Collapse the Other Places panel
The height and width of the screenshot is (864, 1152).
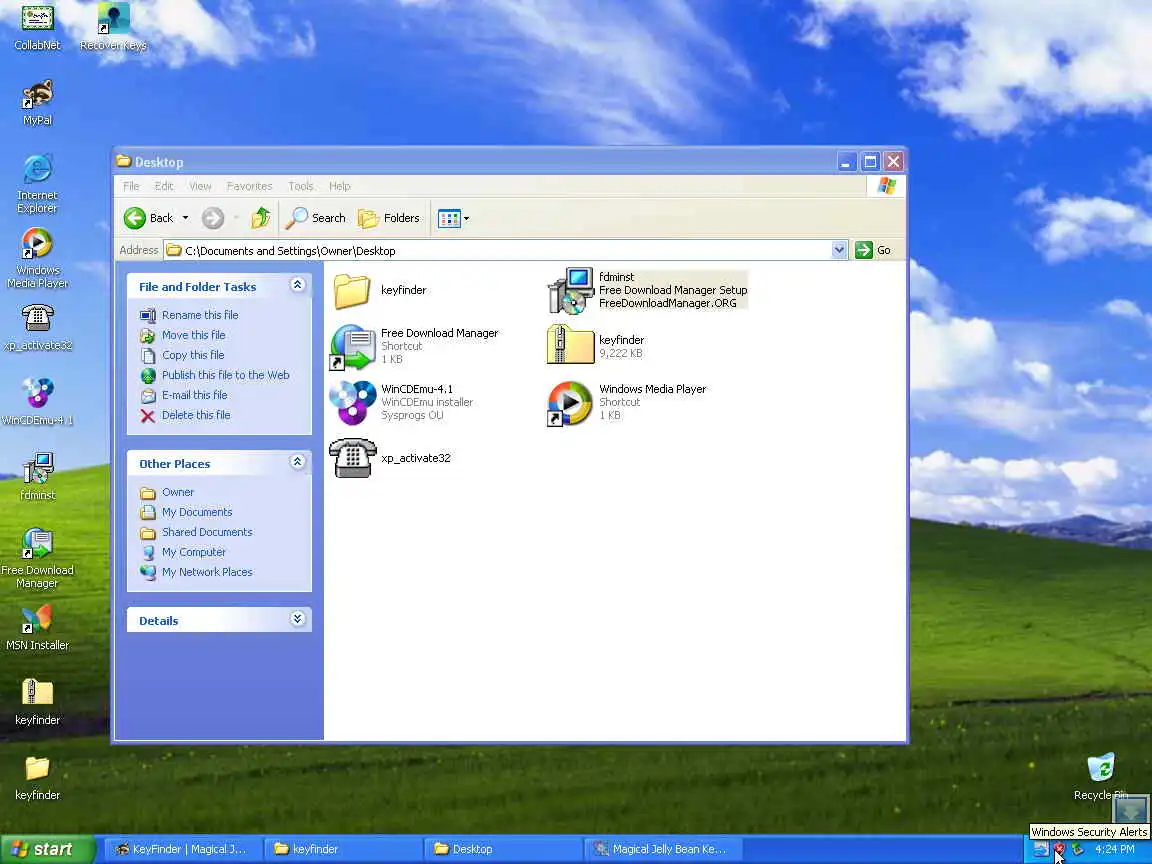pos(298,462)
